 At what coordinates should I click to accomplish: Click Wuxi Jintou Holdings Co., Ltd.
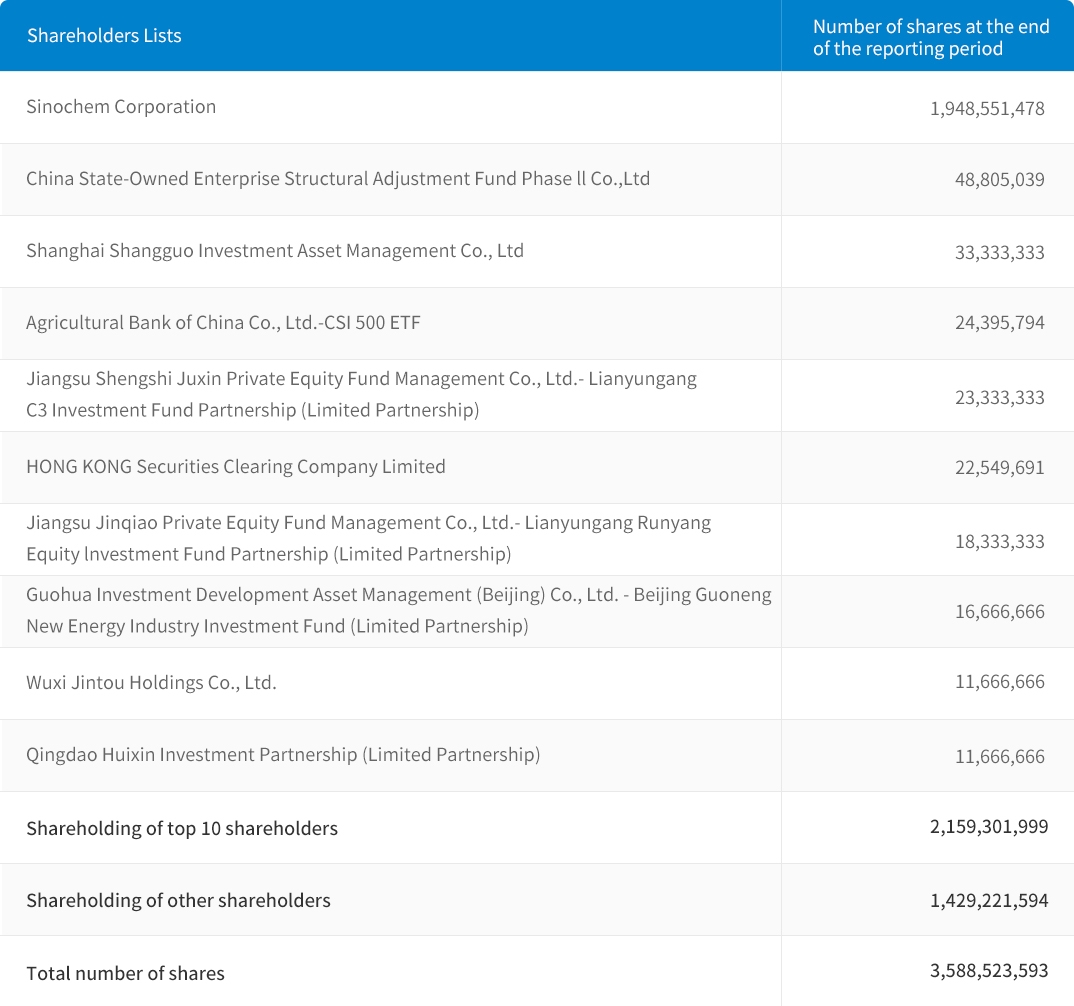[x=151, y=683]
